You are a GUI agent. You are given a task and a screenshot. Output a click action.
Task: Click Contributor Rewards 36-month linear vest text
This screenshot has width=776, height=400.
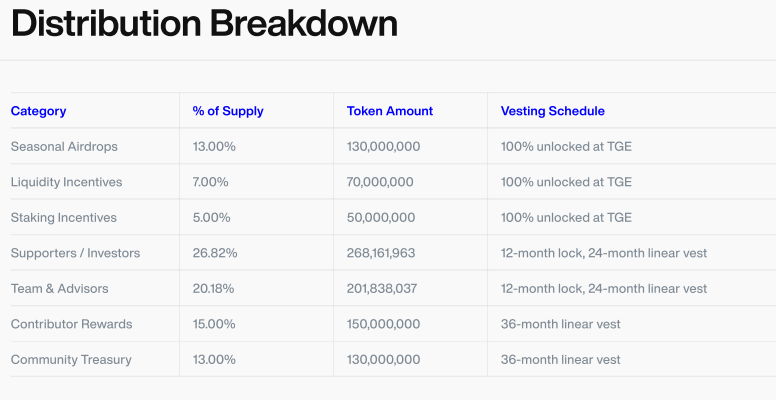(560, 324)
